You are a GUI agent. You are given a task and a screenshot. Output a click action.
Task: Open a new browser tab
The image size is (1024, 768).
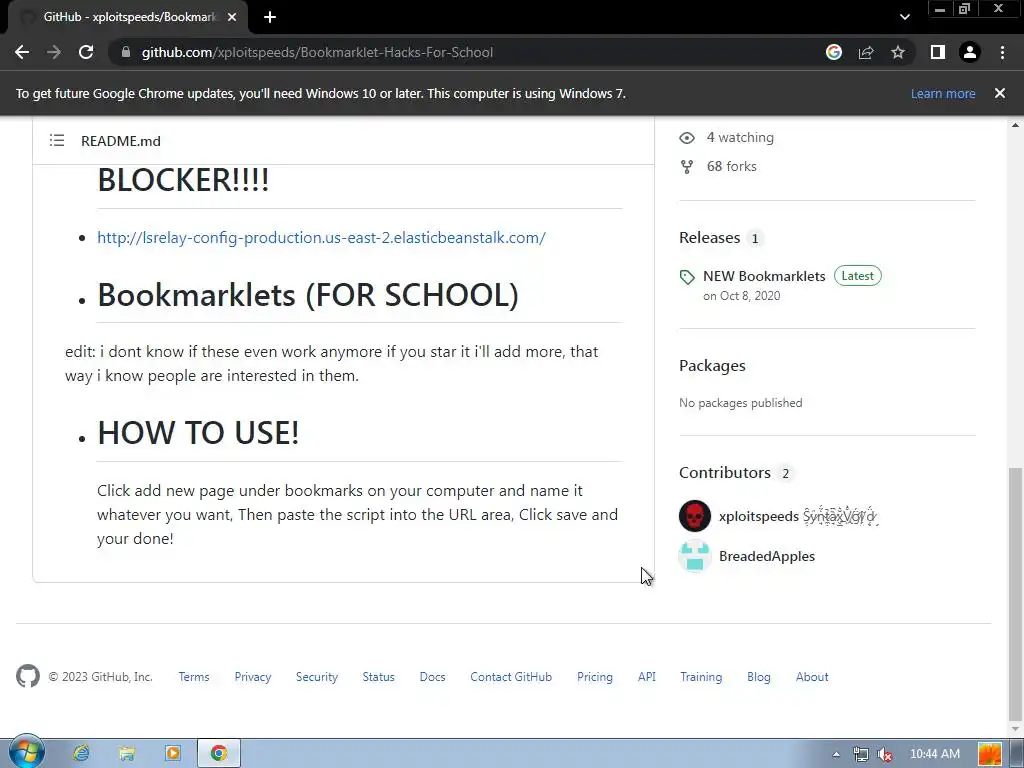[x=270, y=18]
